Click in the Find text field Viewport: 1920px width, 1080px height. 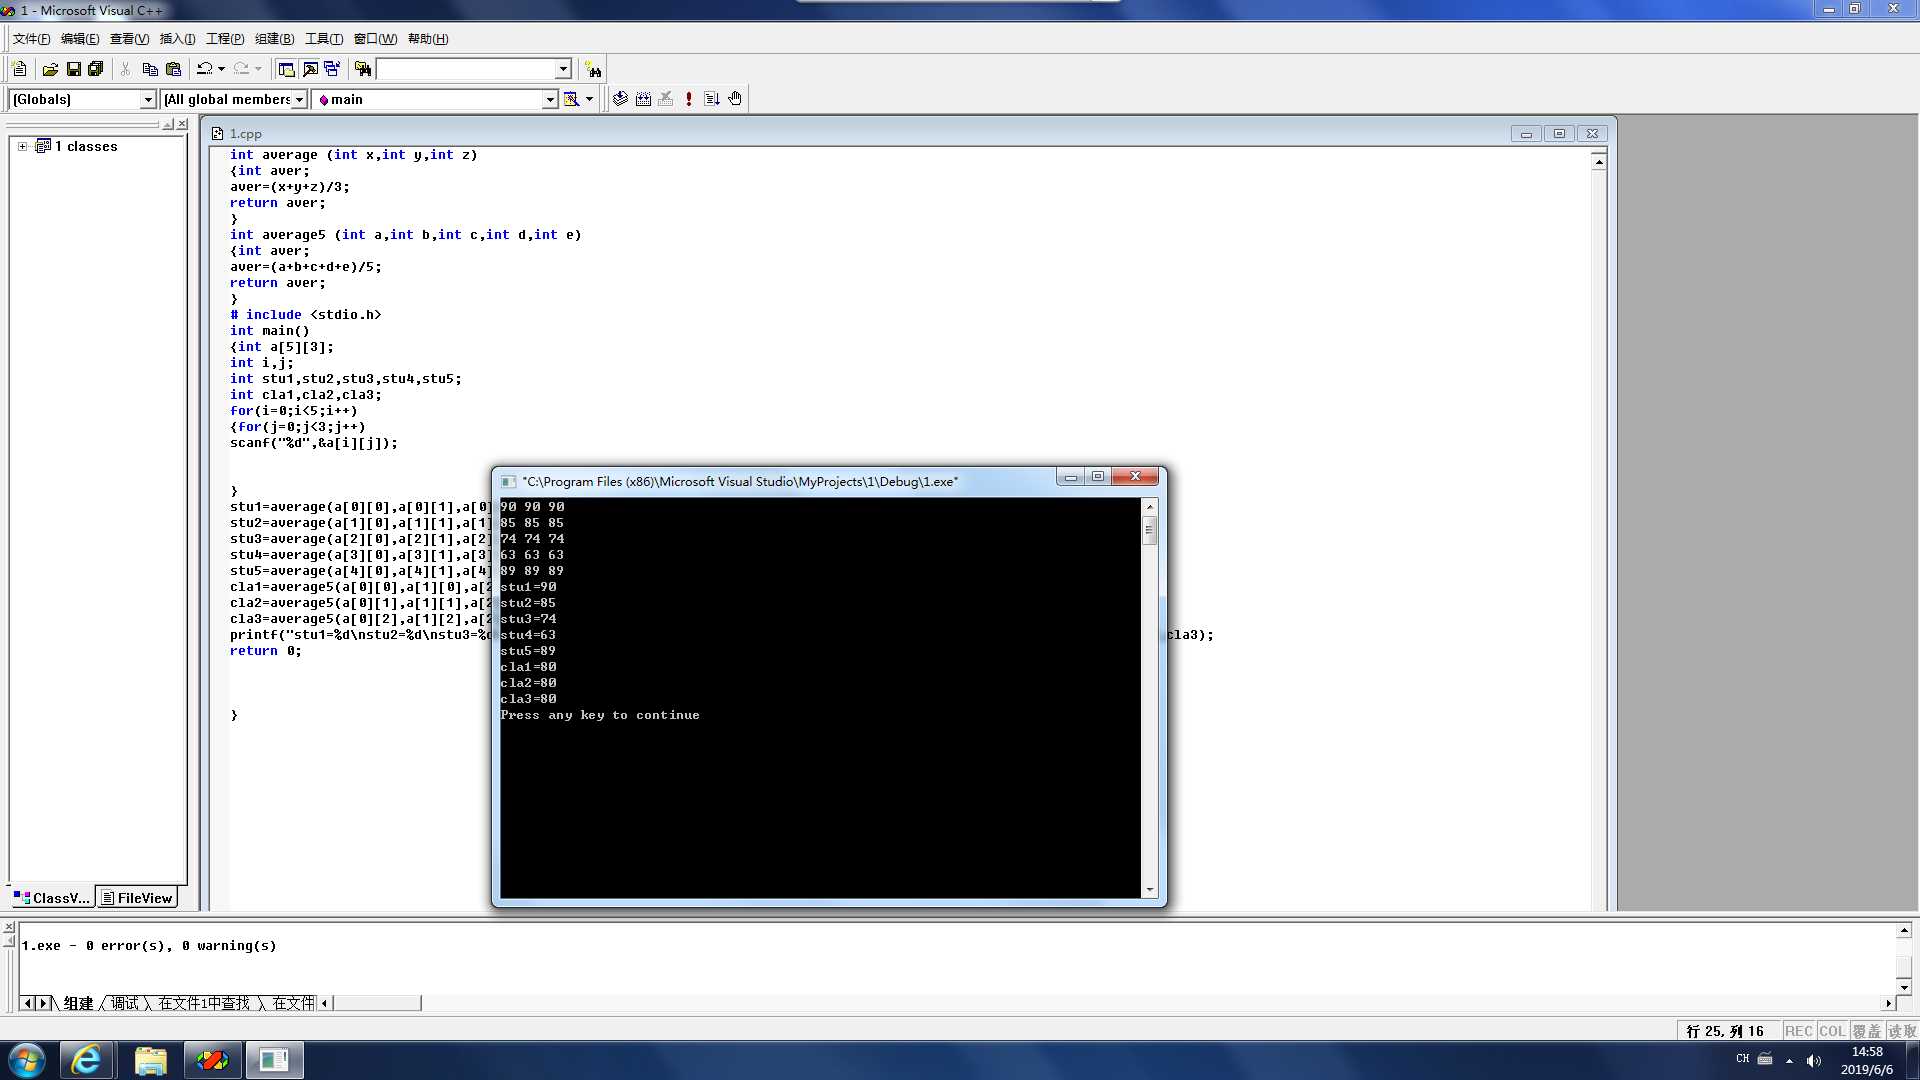tap(465, 69)
